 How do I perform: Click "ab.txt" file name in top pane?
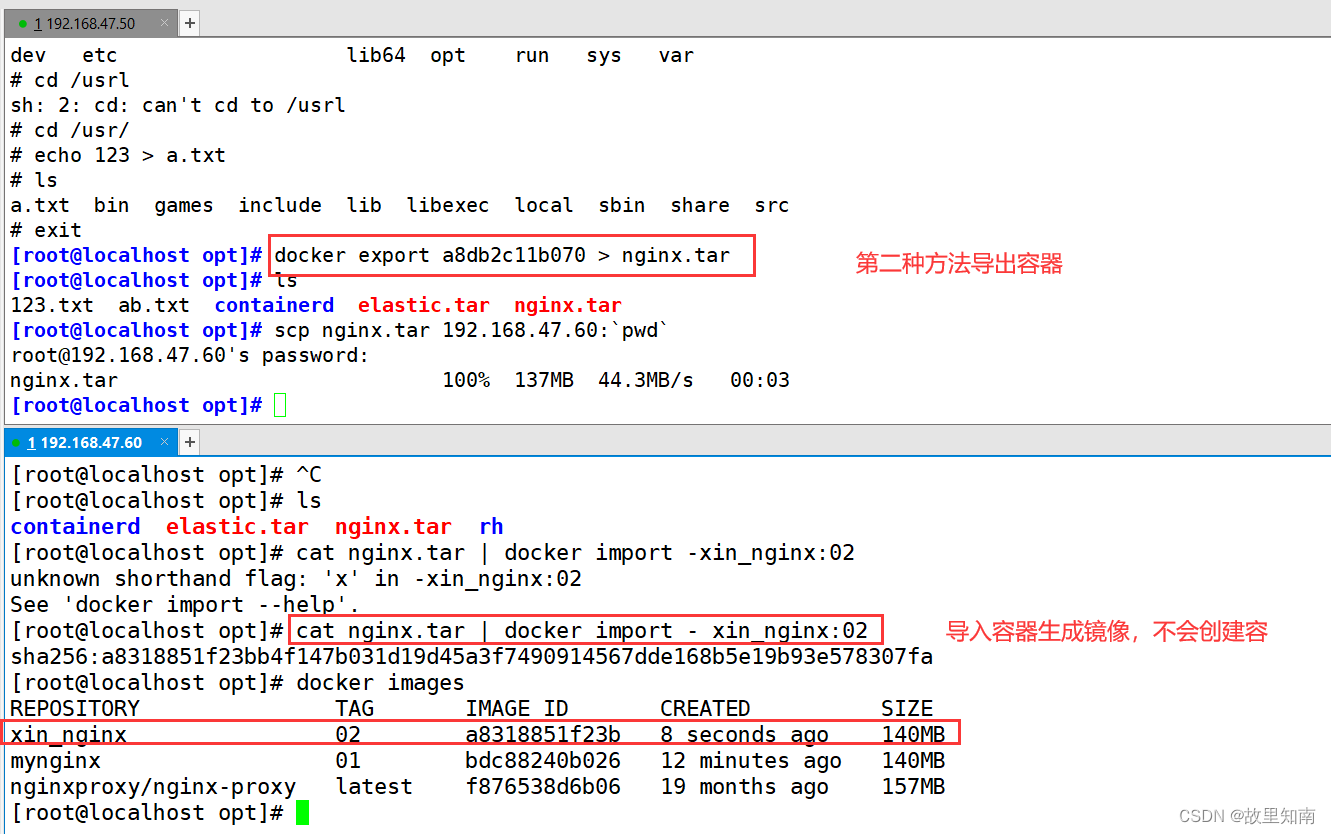pos(154,305)
